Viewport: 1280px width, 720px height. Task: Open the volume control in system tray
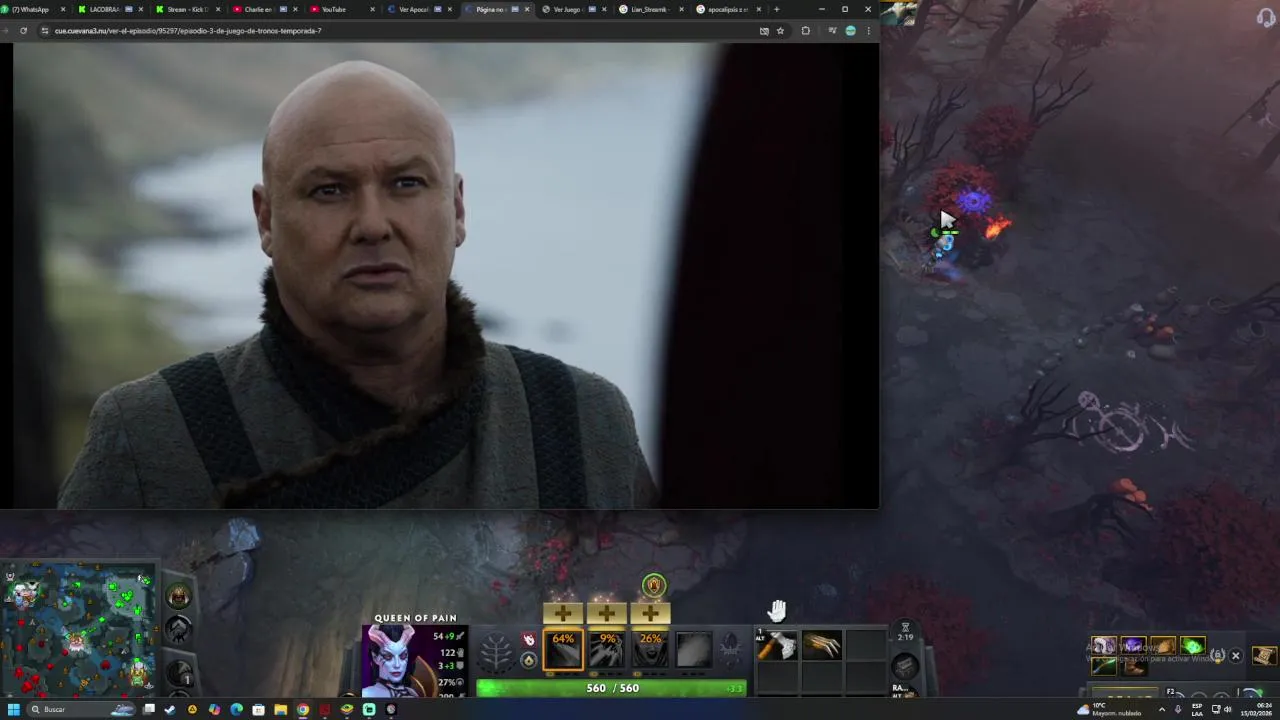pos(1227,709)
